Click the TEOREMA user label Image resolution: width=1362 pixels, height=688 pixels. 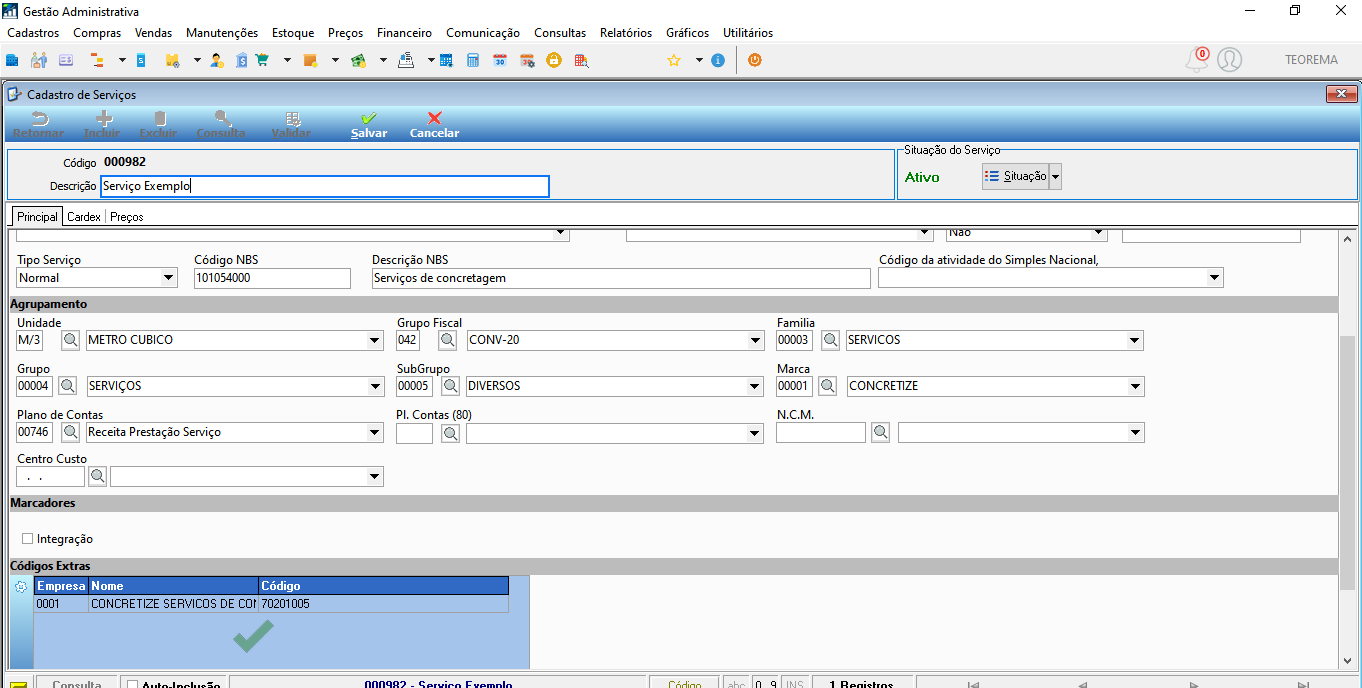1311,60
